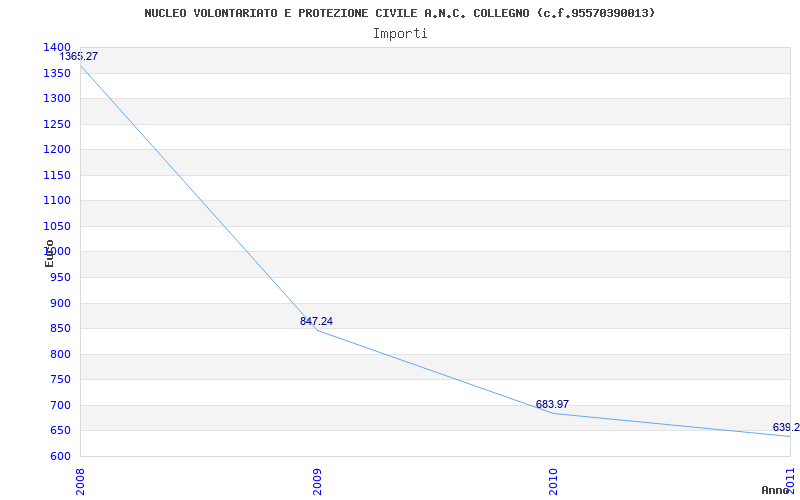Click the Euro axis title
The height and width of the screenshot is (500, 800).
[x=49, y=254]
